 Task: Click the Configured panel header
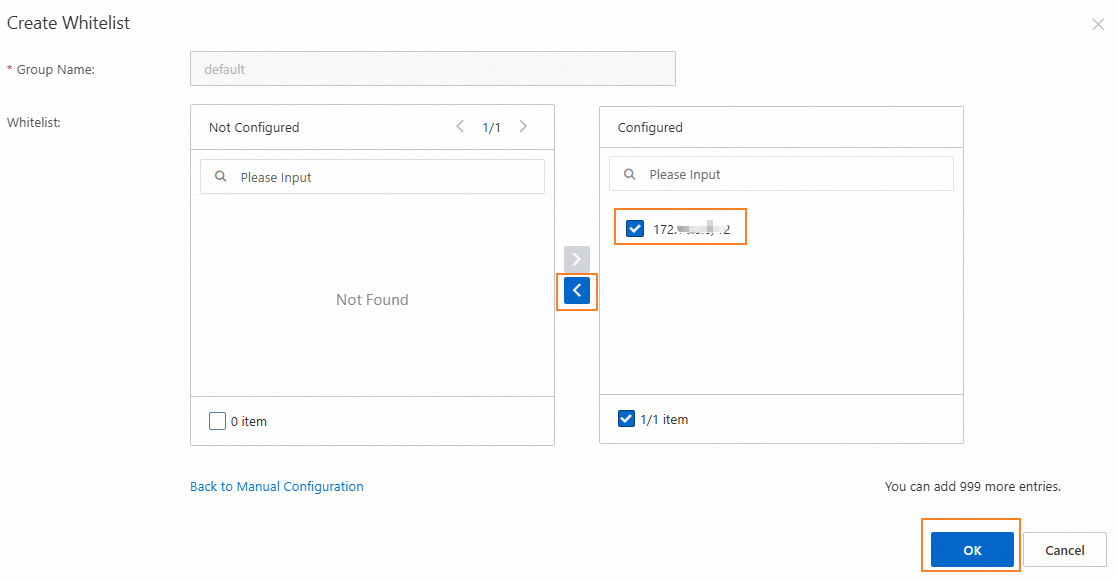650,127
